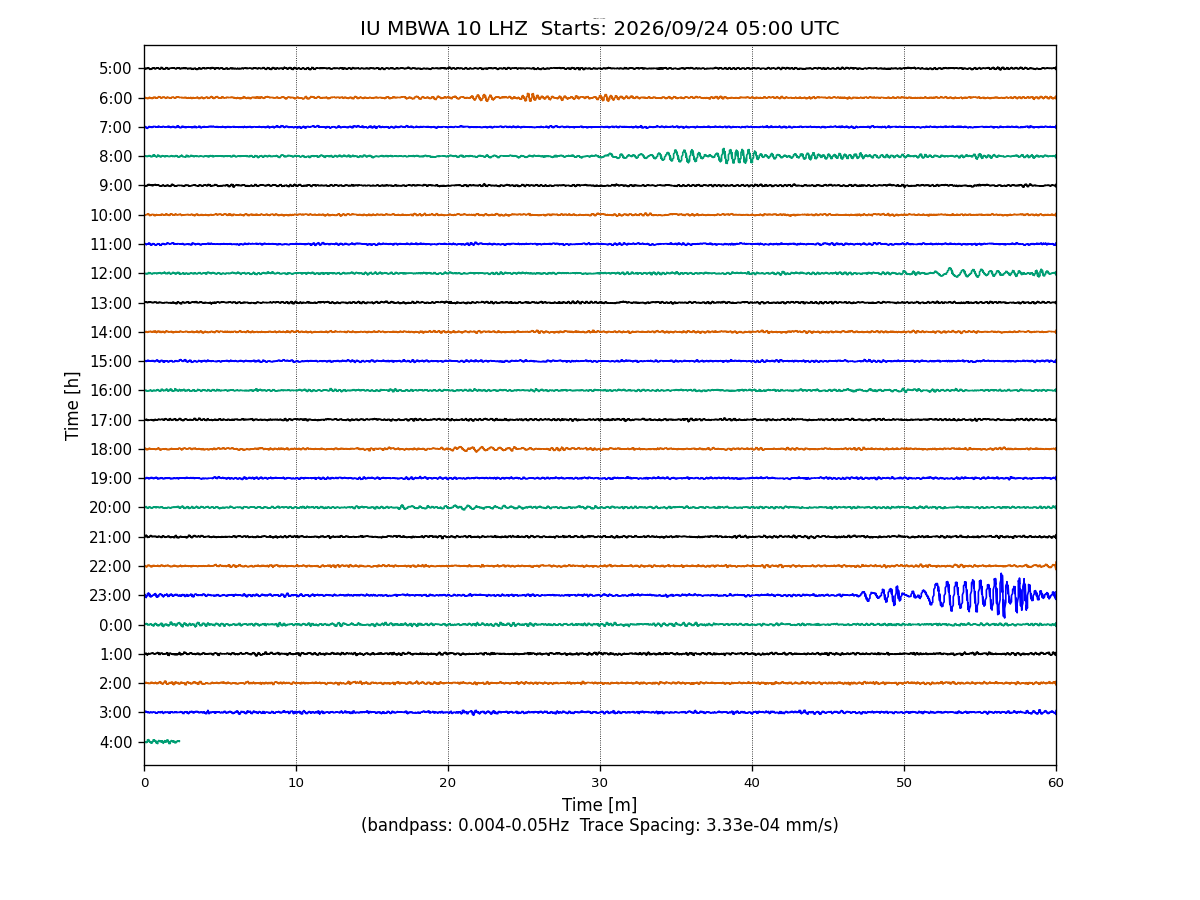Click the x-axis tick label 30
This screenshot has height=900, width=1200.
600,783
